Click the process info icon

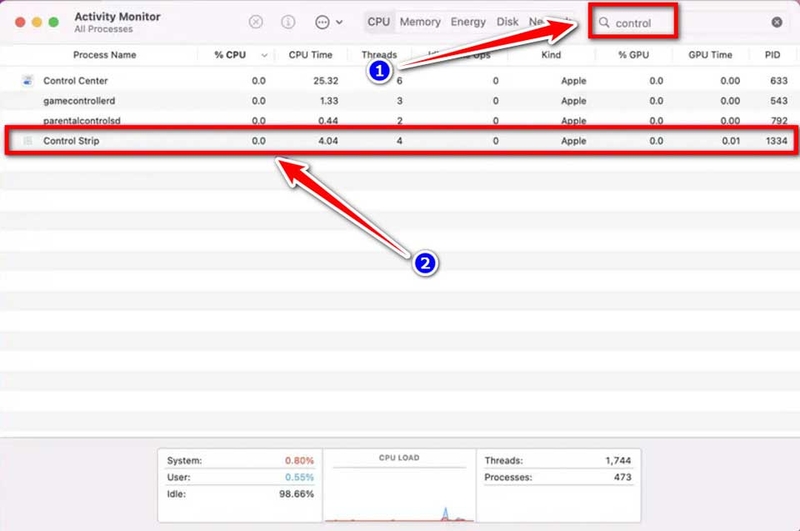tap(288, 22)
